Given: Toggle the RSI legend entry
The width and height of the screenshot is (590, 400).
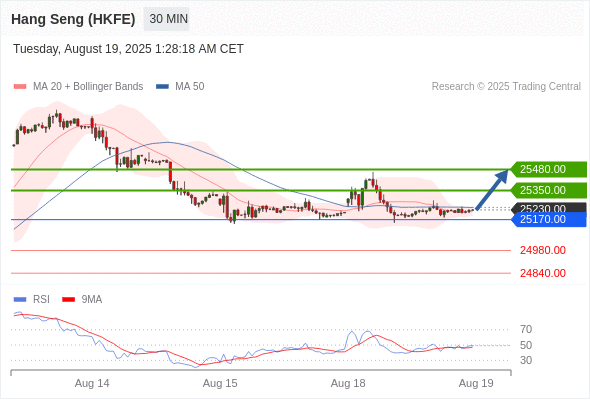Looking at the screenshot, I should 32,300.
